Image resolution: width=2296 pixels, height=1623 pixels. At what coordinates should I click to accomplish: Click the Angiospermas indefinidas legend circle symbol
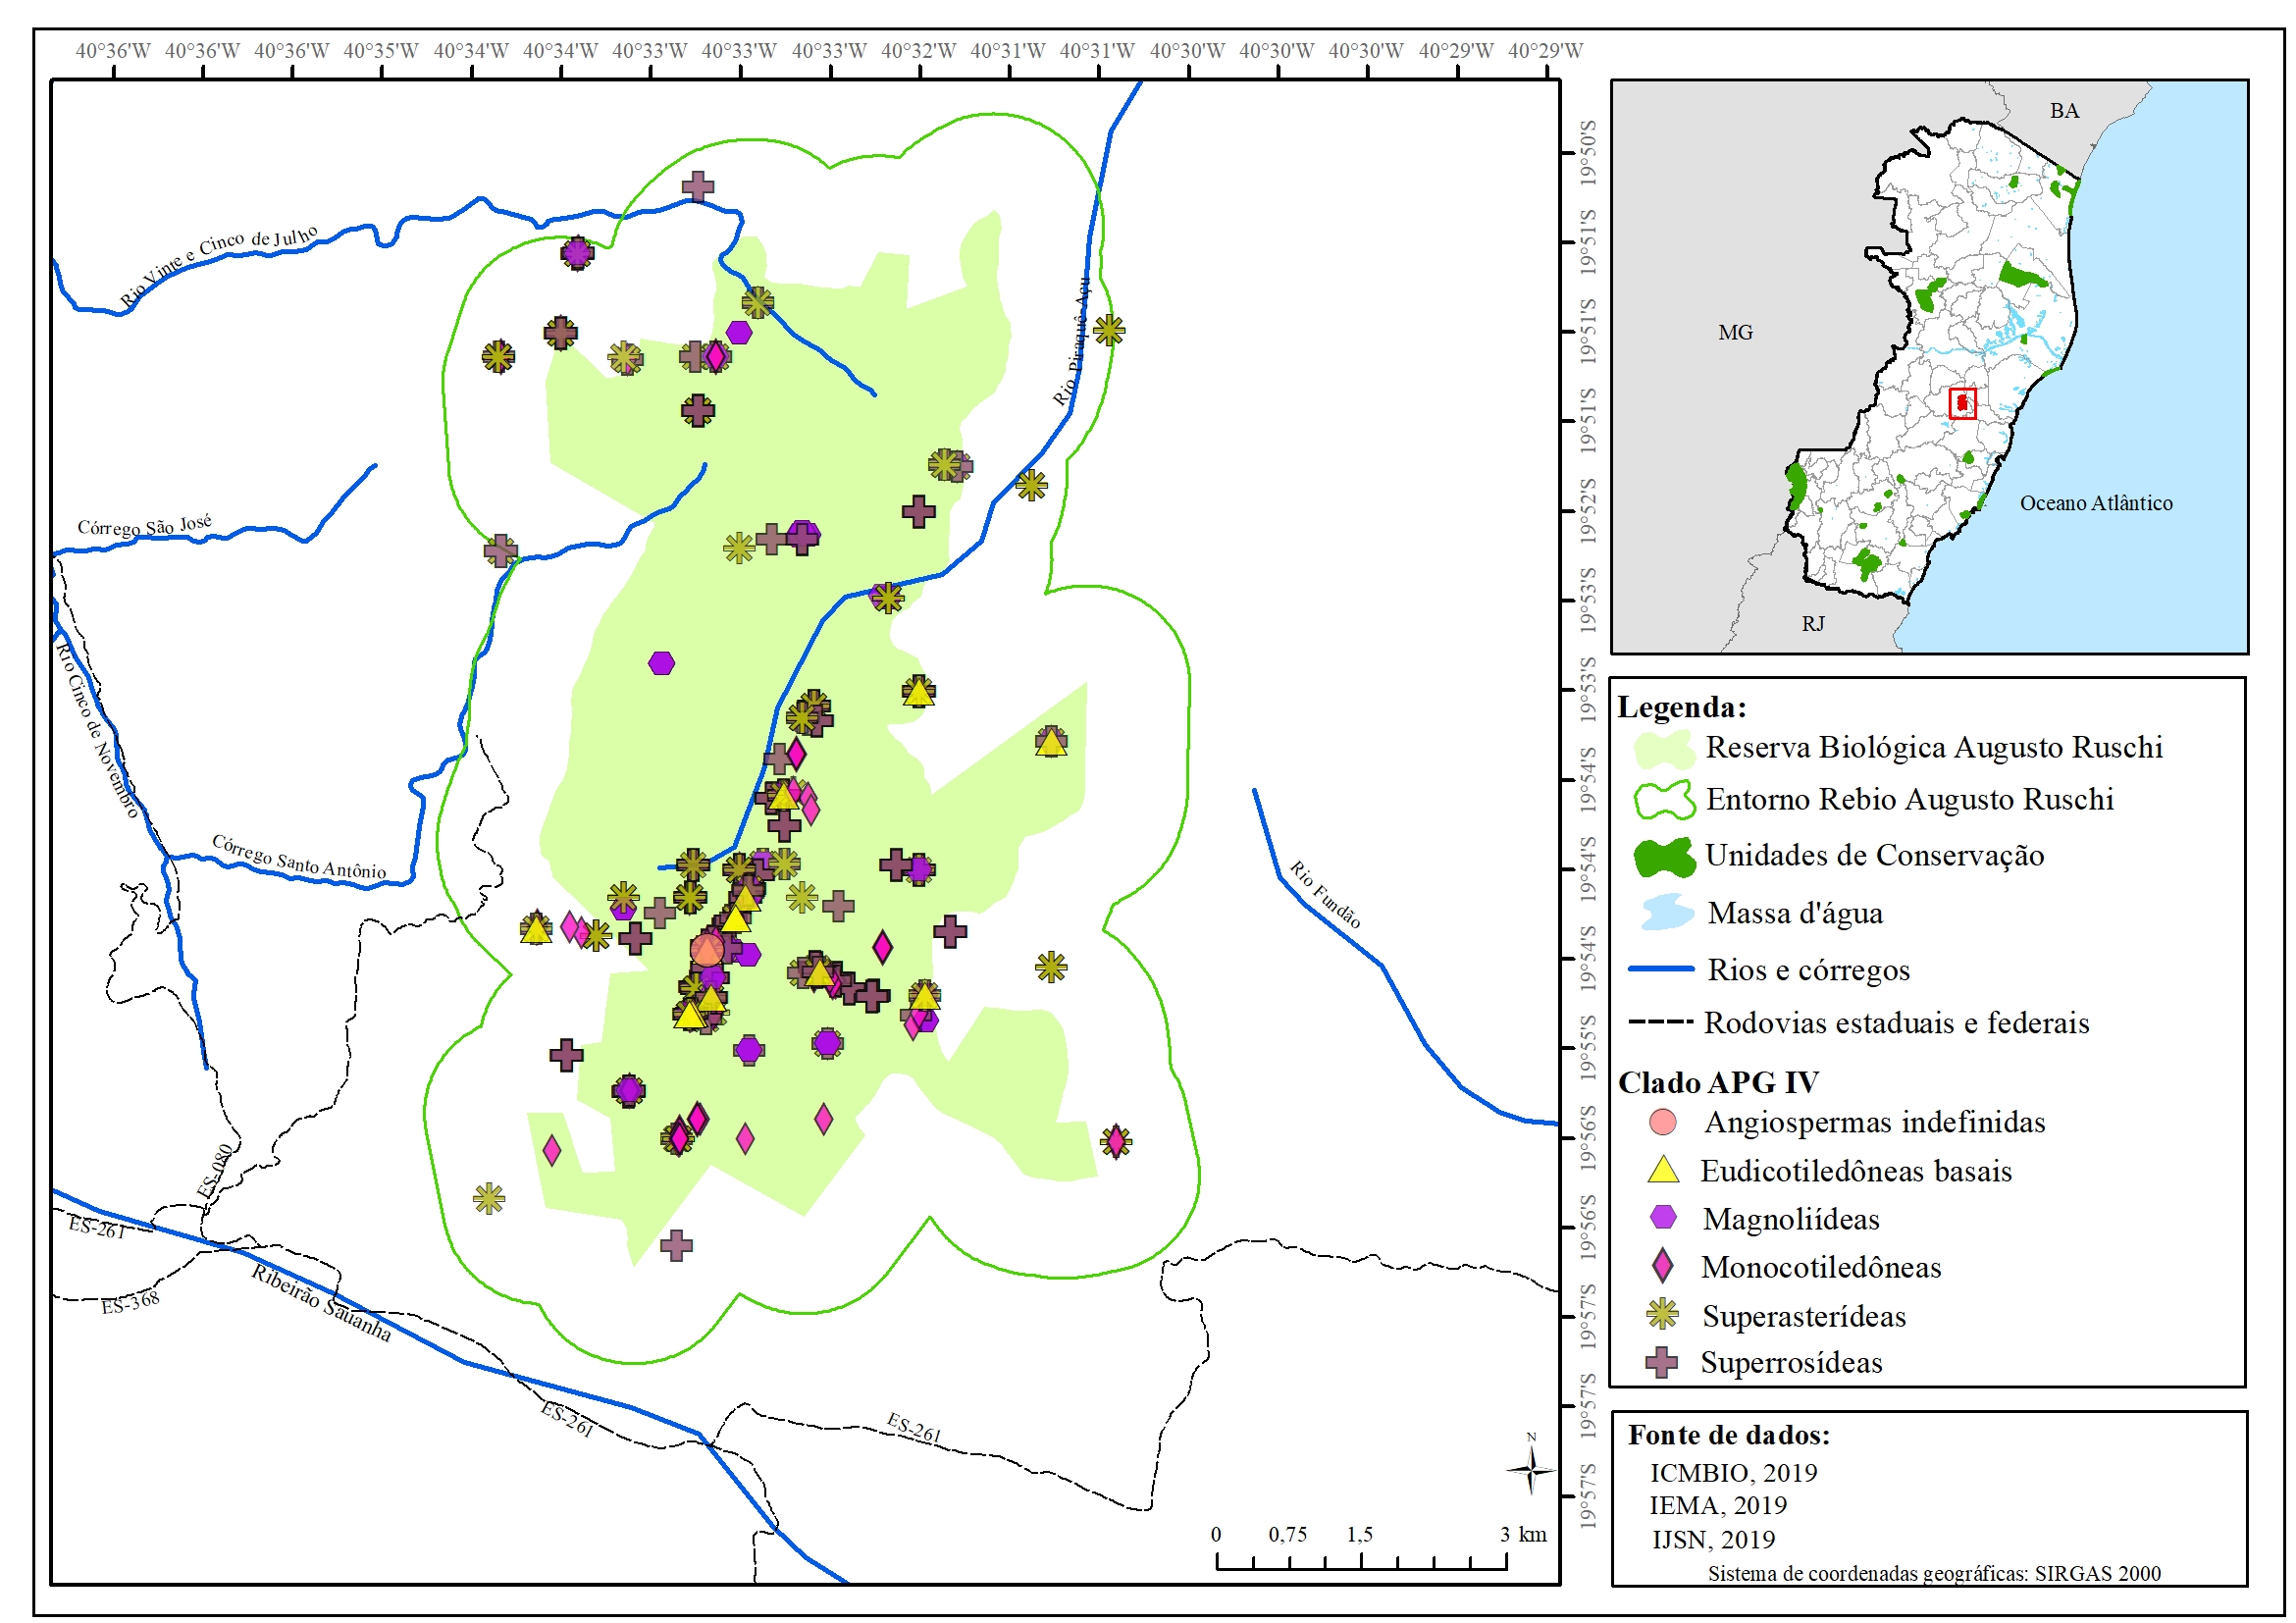pyautogui.click(x=1662, y=1122)
